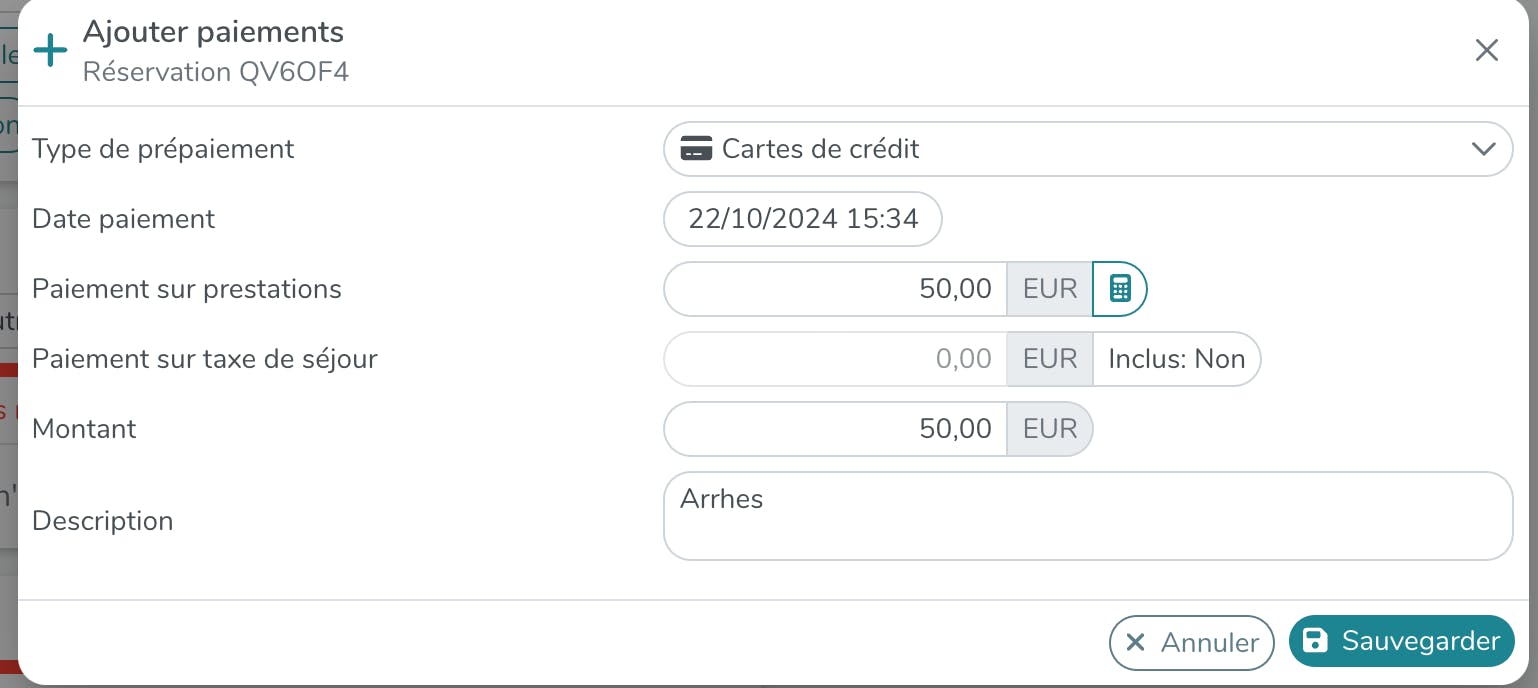The width and height of the screenshot is (1538, 688).
Task: Click the floppy disk icon on Sauvegarder
Action: pyautogui.click(x=1316, y=641)
